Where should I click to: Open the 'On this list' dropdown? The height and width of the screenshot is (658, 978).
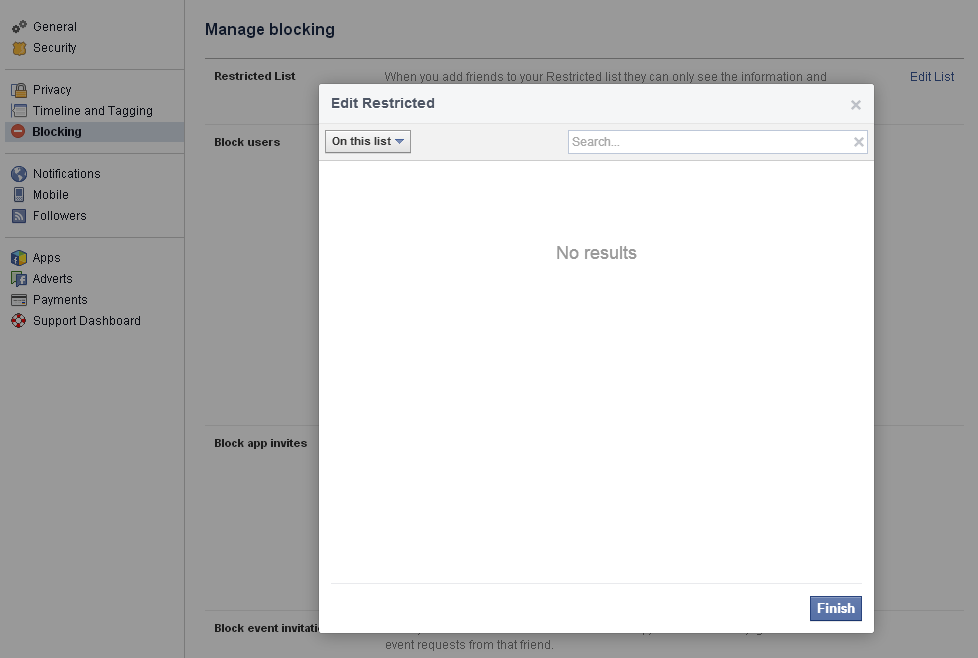click(367, 141)
